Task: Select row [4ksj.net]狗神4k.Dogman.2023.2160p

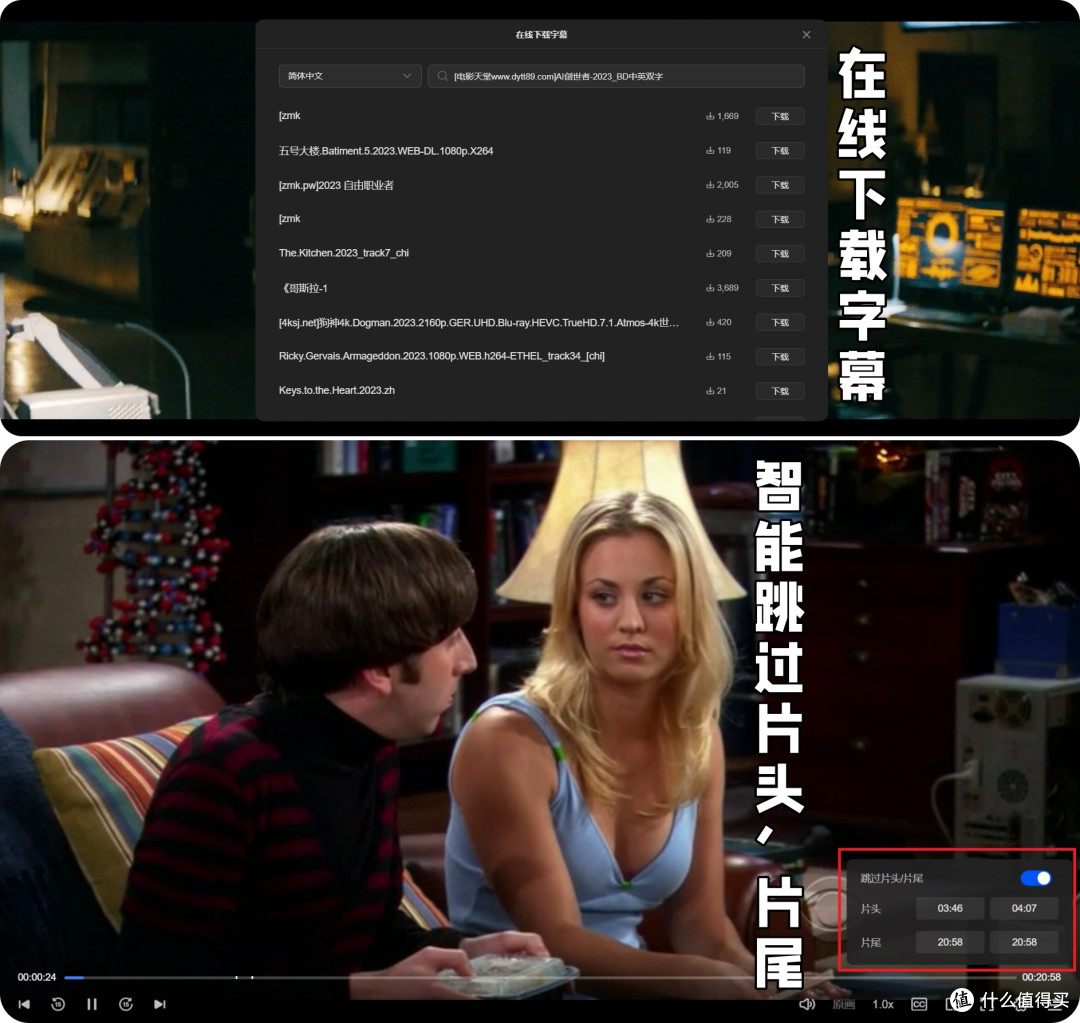Action: 541,322
